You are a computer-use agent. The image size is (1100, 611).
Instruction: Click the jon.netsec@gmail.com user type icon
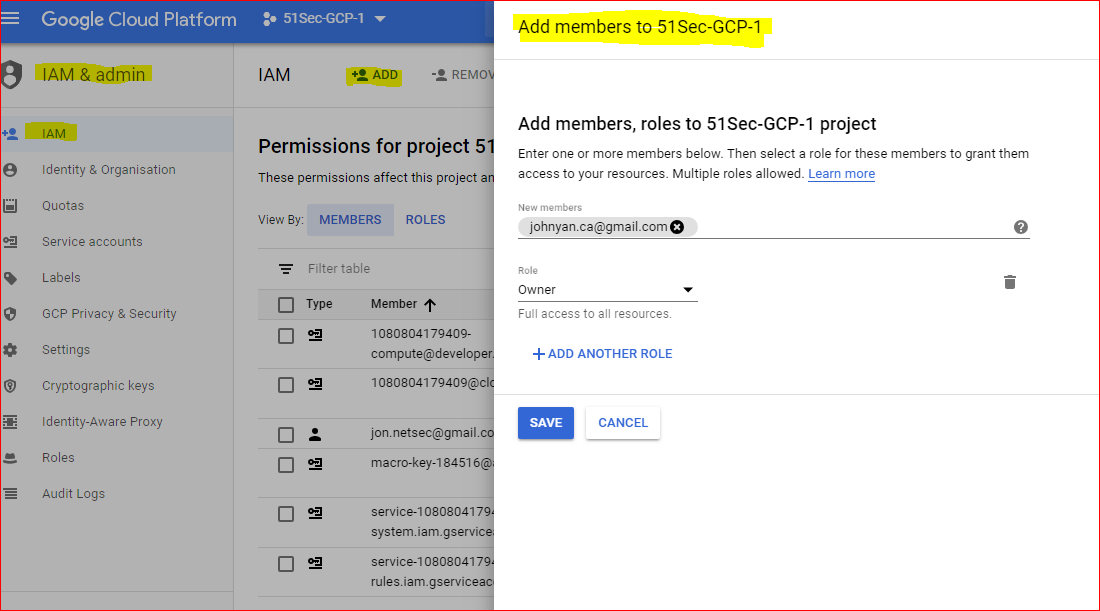click(315, 435)
